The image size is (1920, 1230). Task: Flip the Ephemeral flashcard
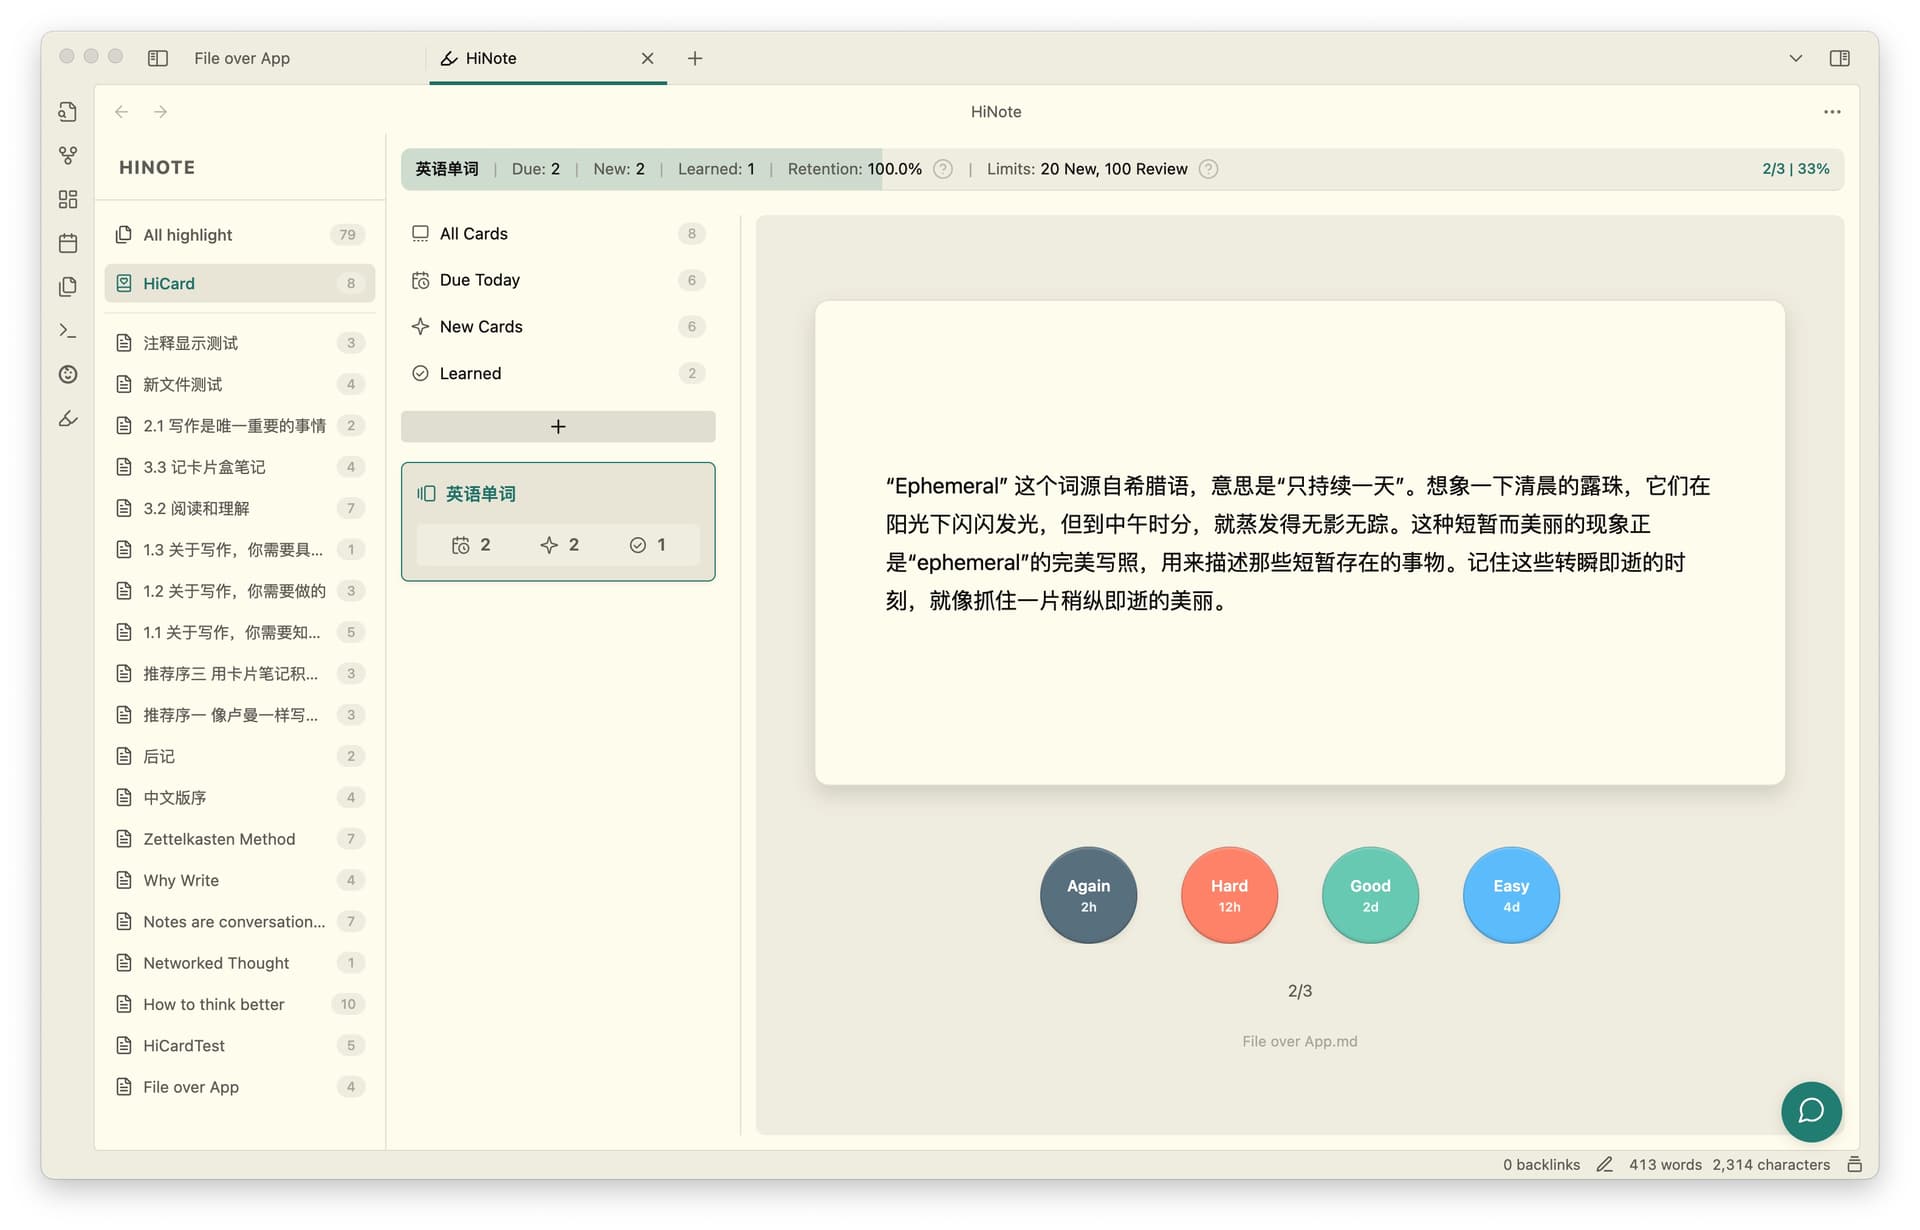(x=1299, y=543)
